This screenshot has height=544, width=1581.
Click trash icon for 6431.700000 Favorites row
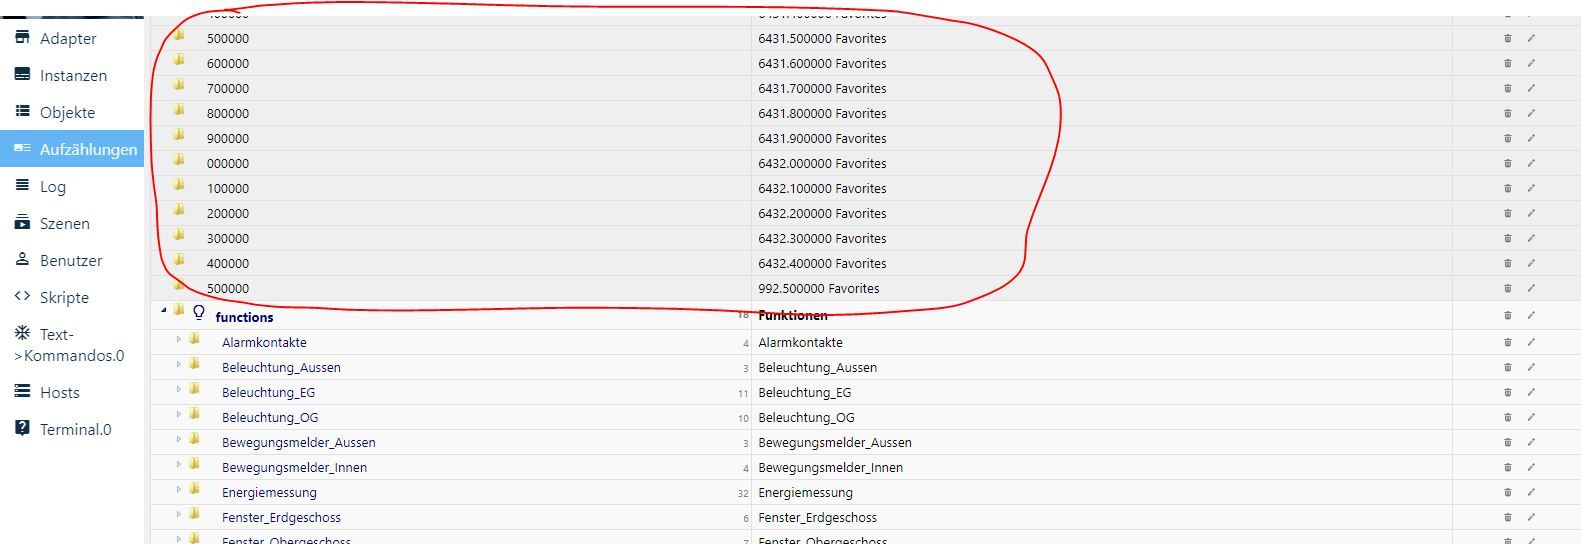pos(1507,88)
